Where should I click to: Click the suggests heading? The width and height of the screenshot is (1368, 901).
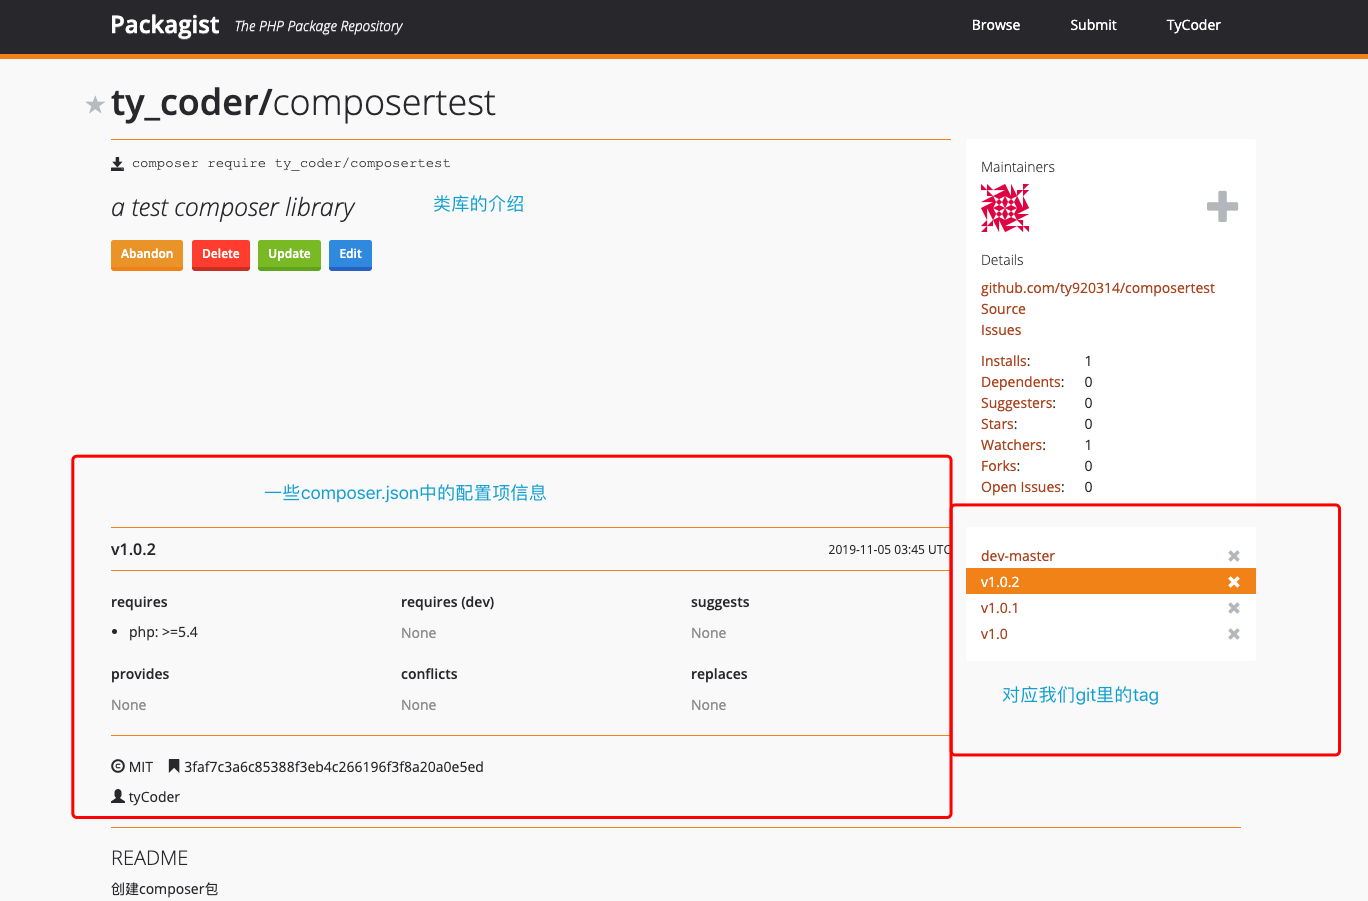click(x=720, y=602)
